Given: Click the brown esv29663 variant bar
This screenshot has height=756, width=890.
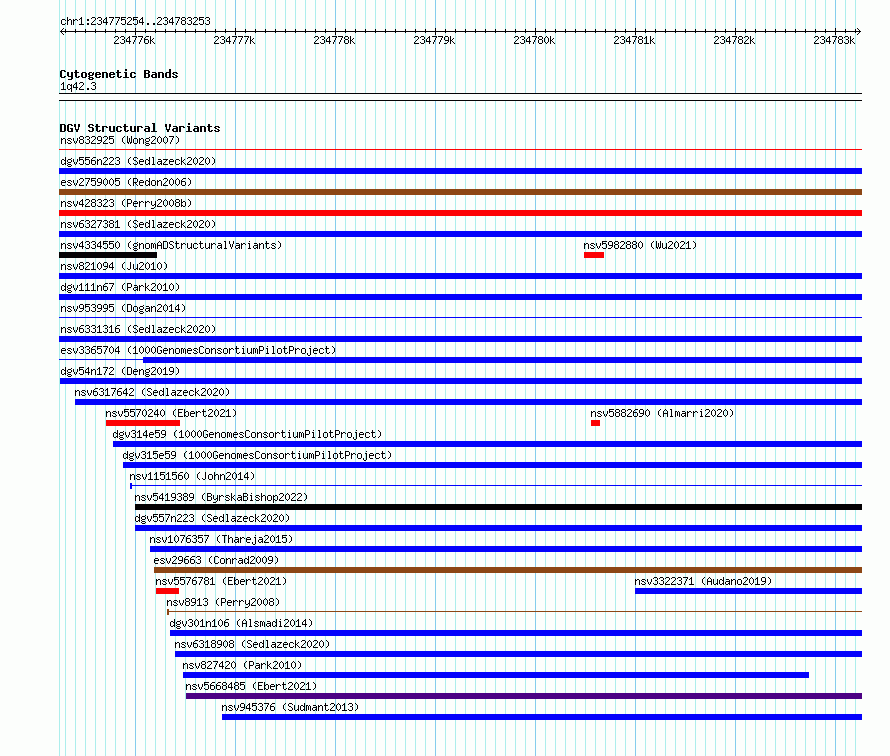Looking at the screenshot, I should pos(508,570).
